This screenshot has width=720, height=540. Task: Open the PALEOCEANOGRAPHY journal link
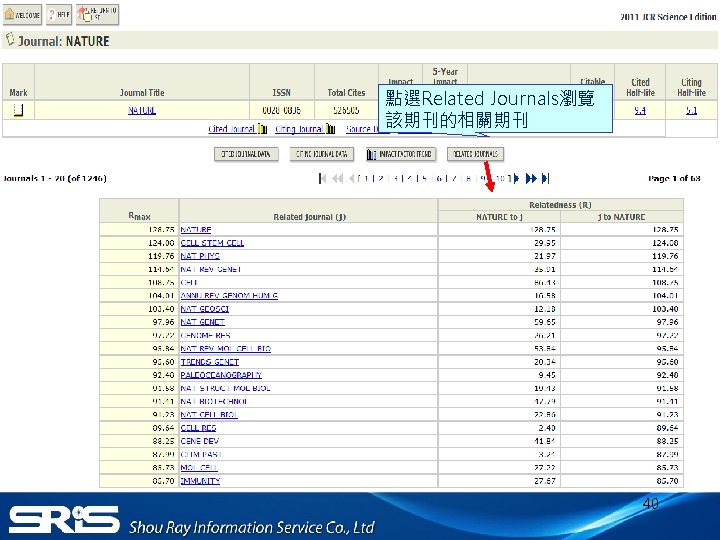pyautogui.click(x=221, y=375)
